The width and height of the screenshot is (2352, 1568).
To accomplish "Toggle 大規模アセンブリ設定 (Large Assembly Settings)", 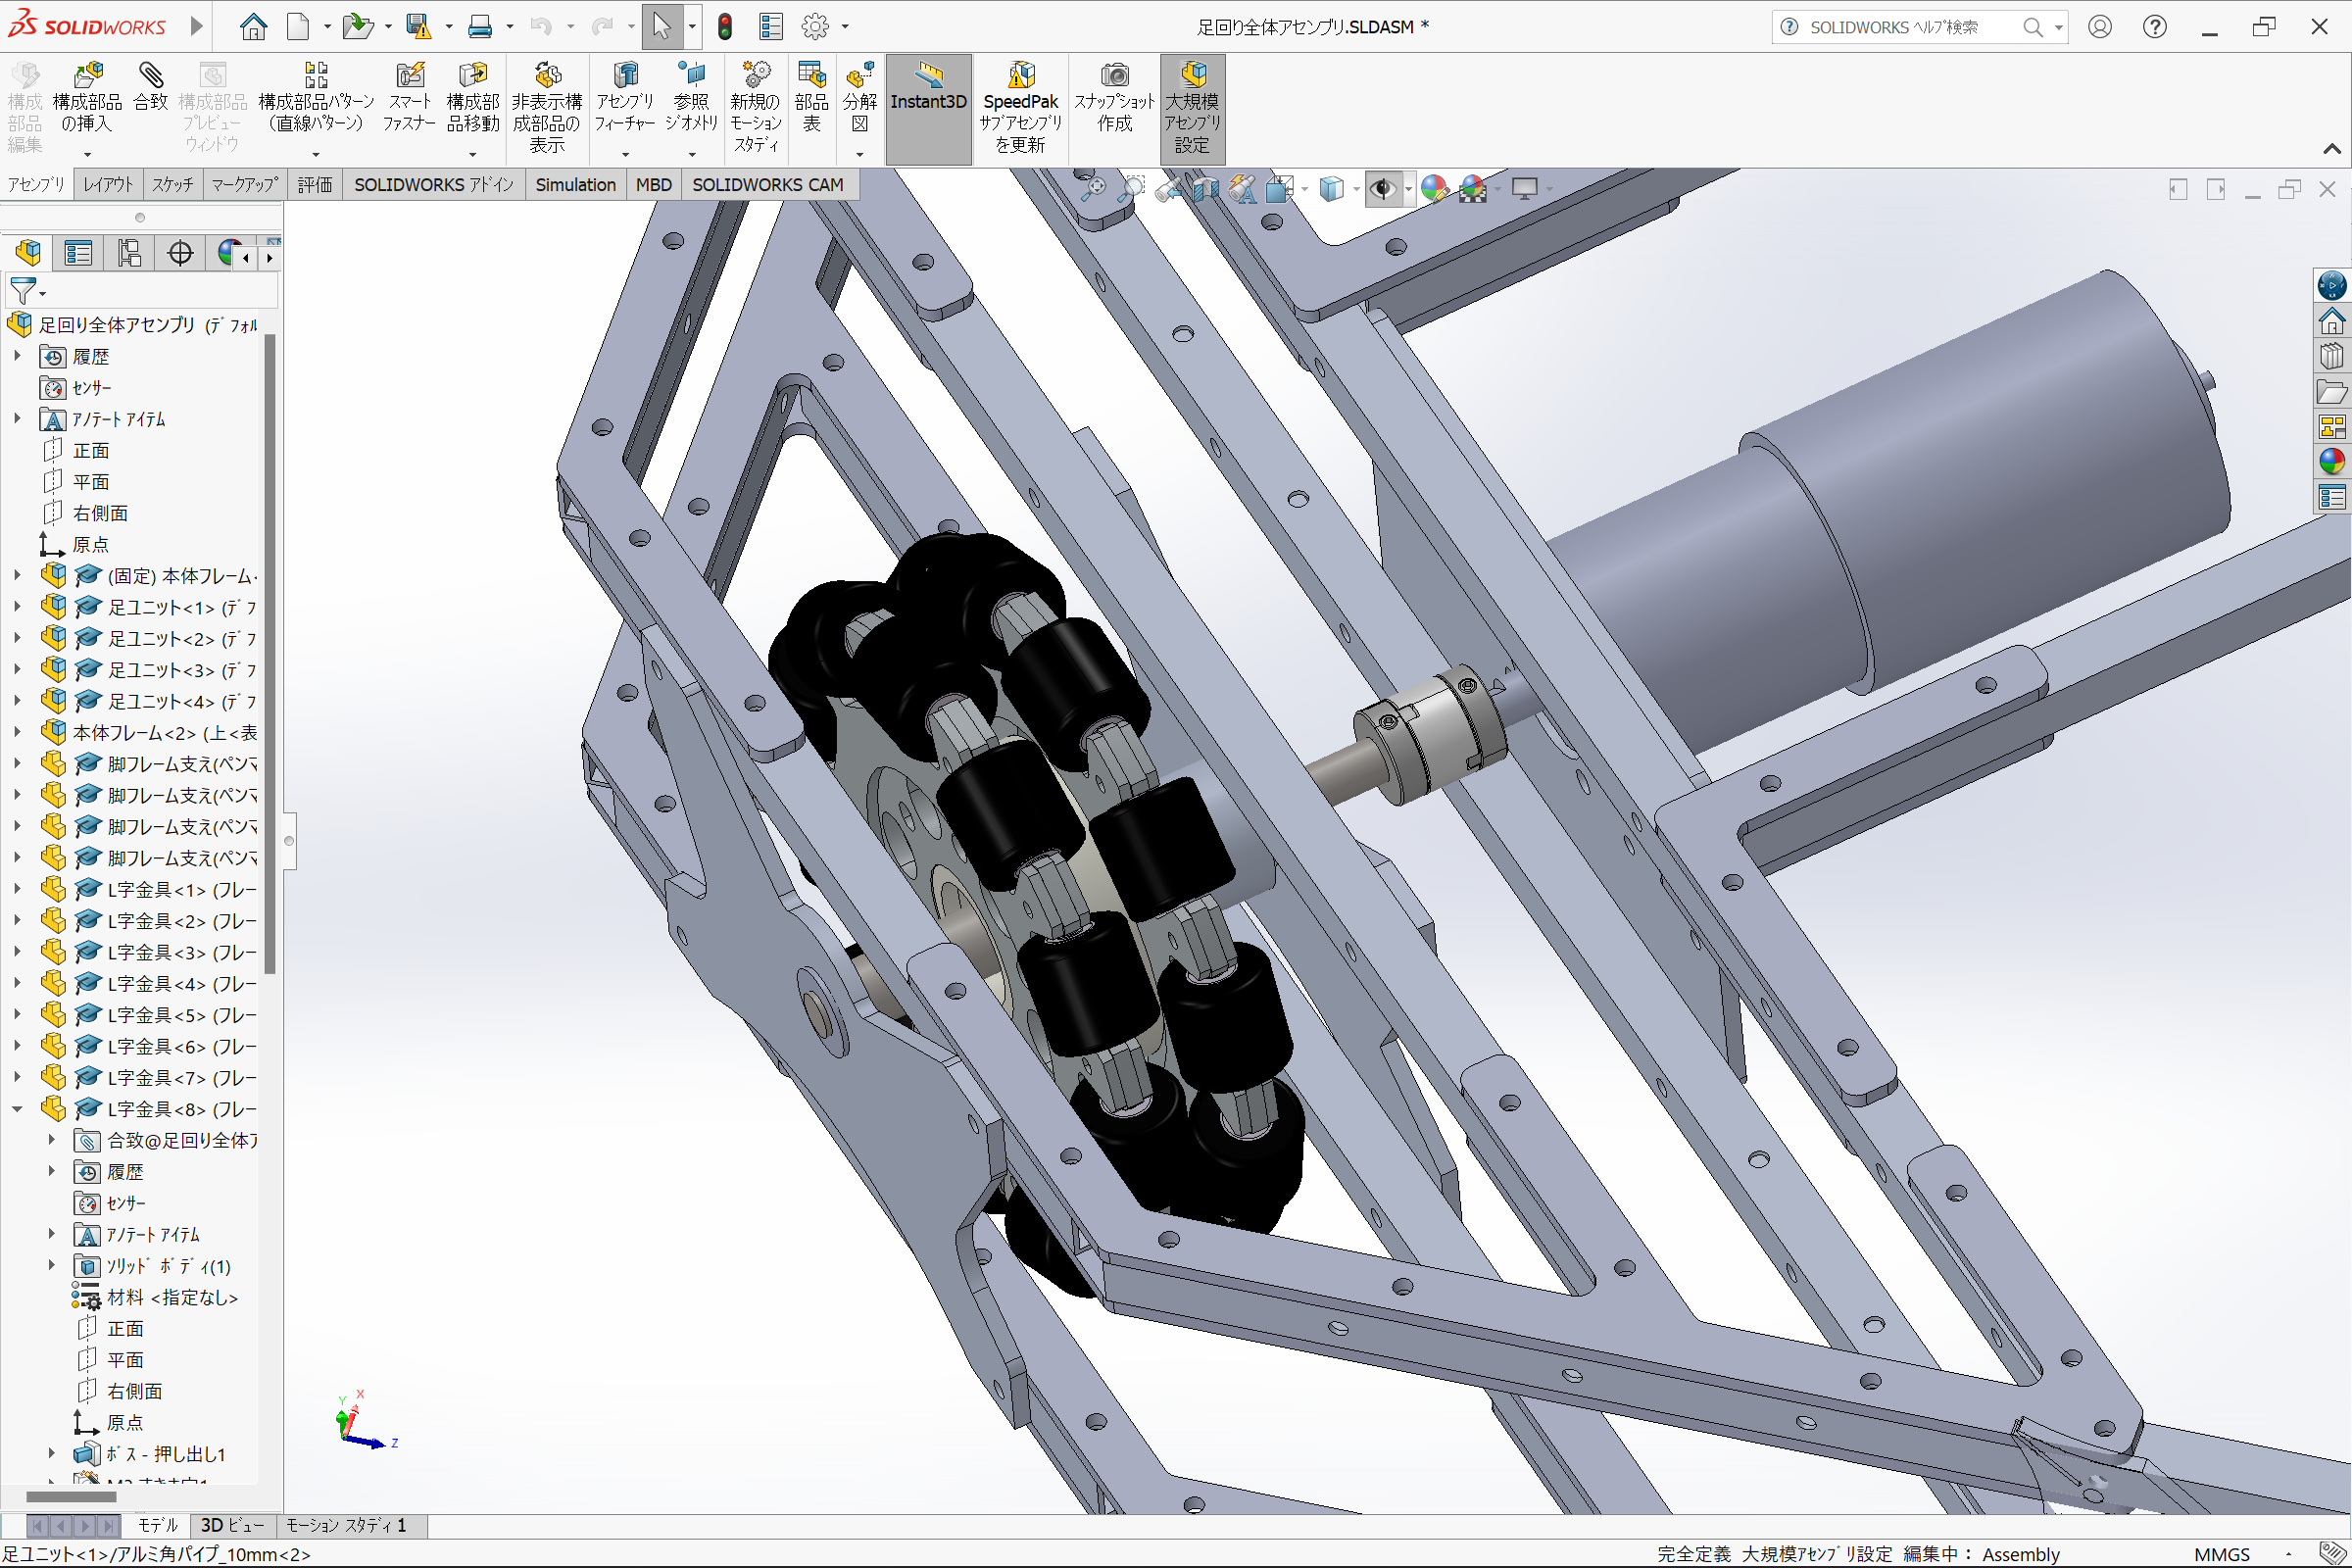I will click(x=1192, y=109).
